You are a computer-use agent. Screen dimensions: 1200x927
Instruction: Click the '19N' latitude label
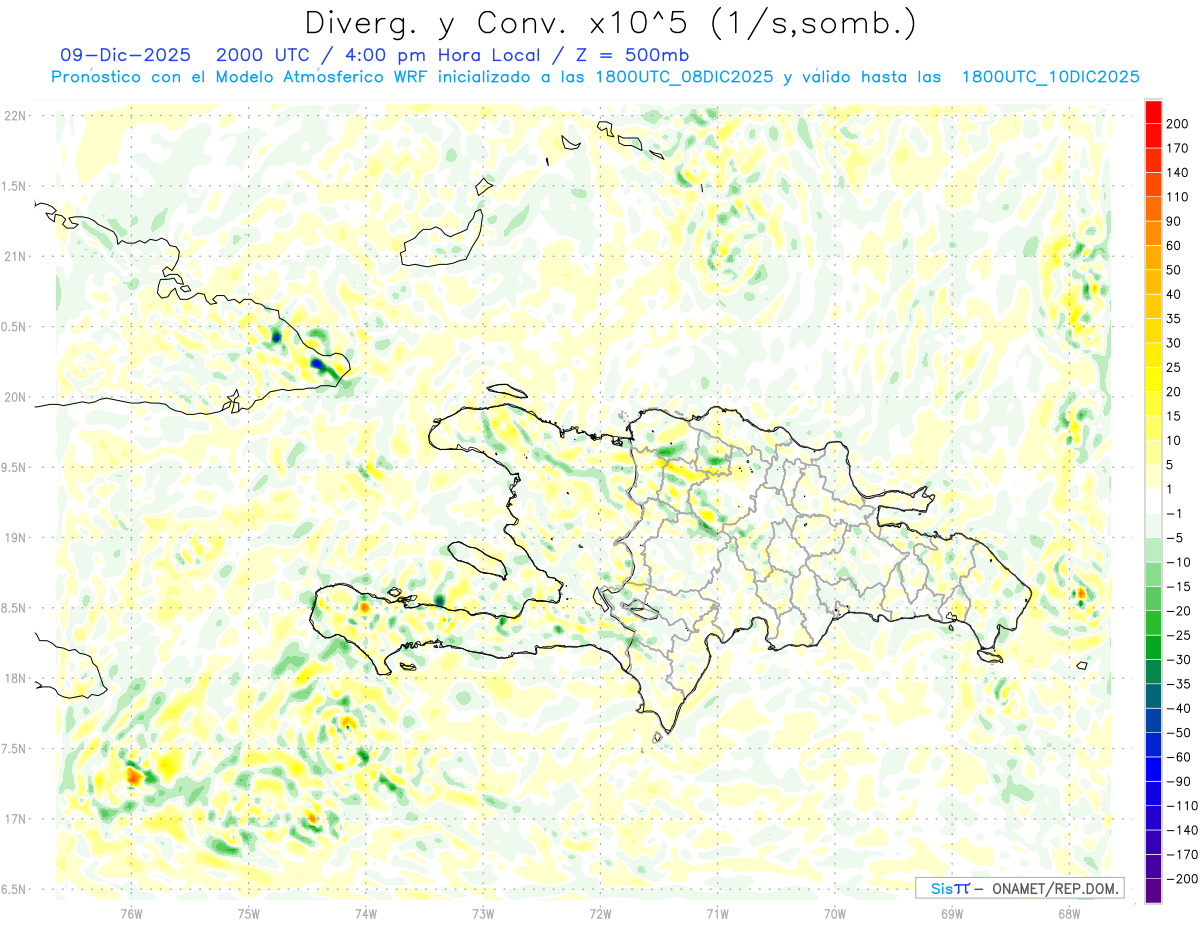15,538
